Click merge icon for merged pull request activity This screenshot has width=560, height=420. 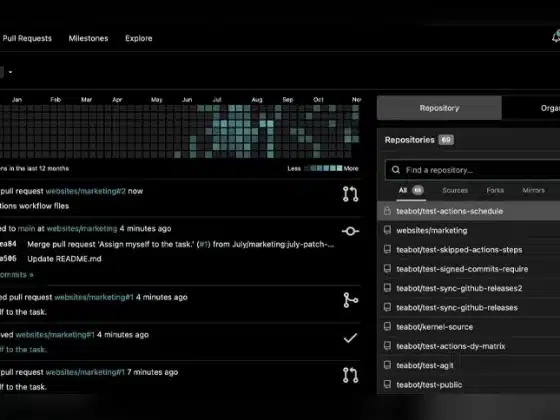point(350,300)
